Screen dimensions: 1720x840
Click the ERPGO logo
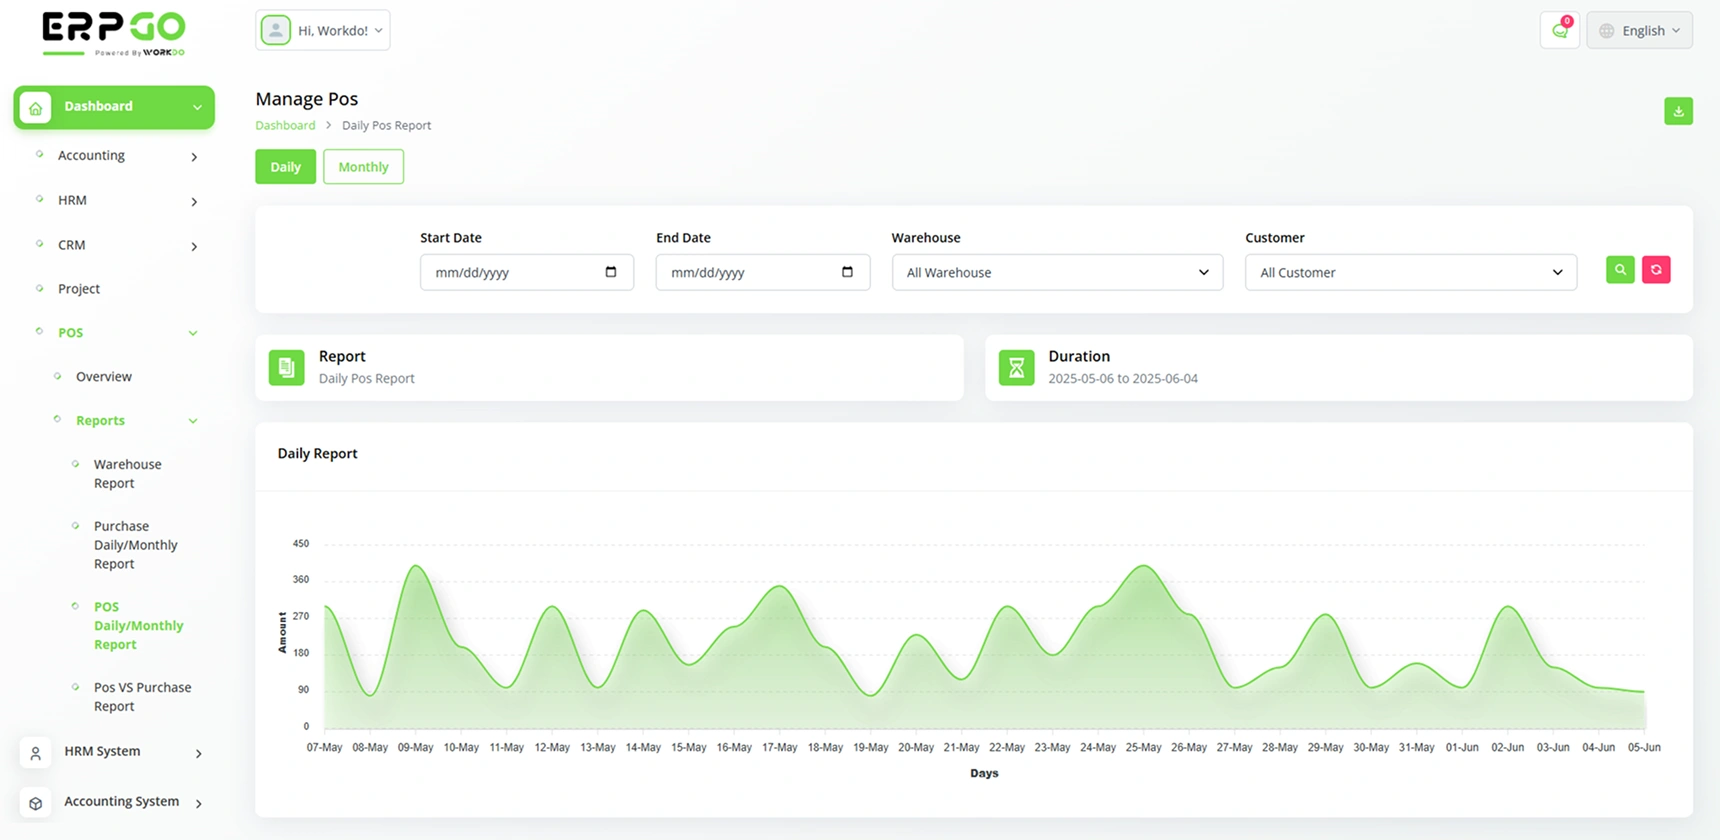pyautogui.click(x=114, y=33)
